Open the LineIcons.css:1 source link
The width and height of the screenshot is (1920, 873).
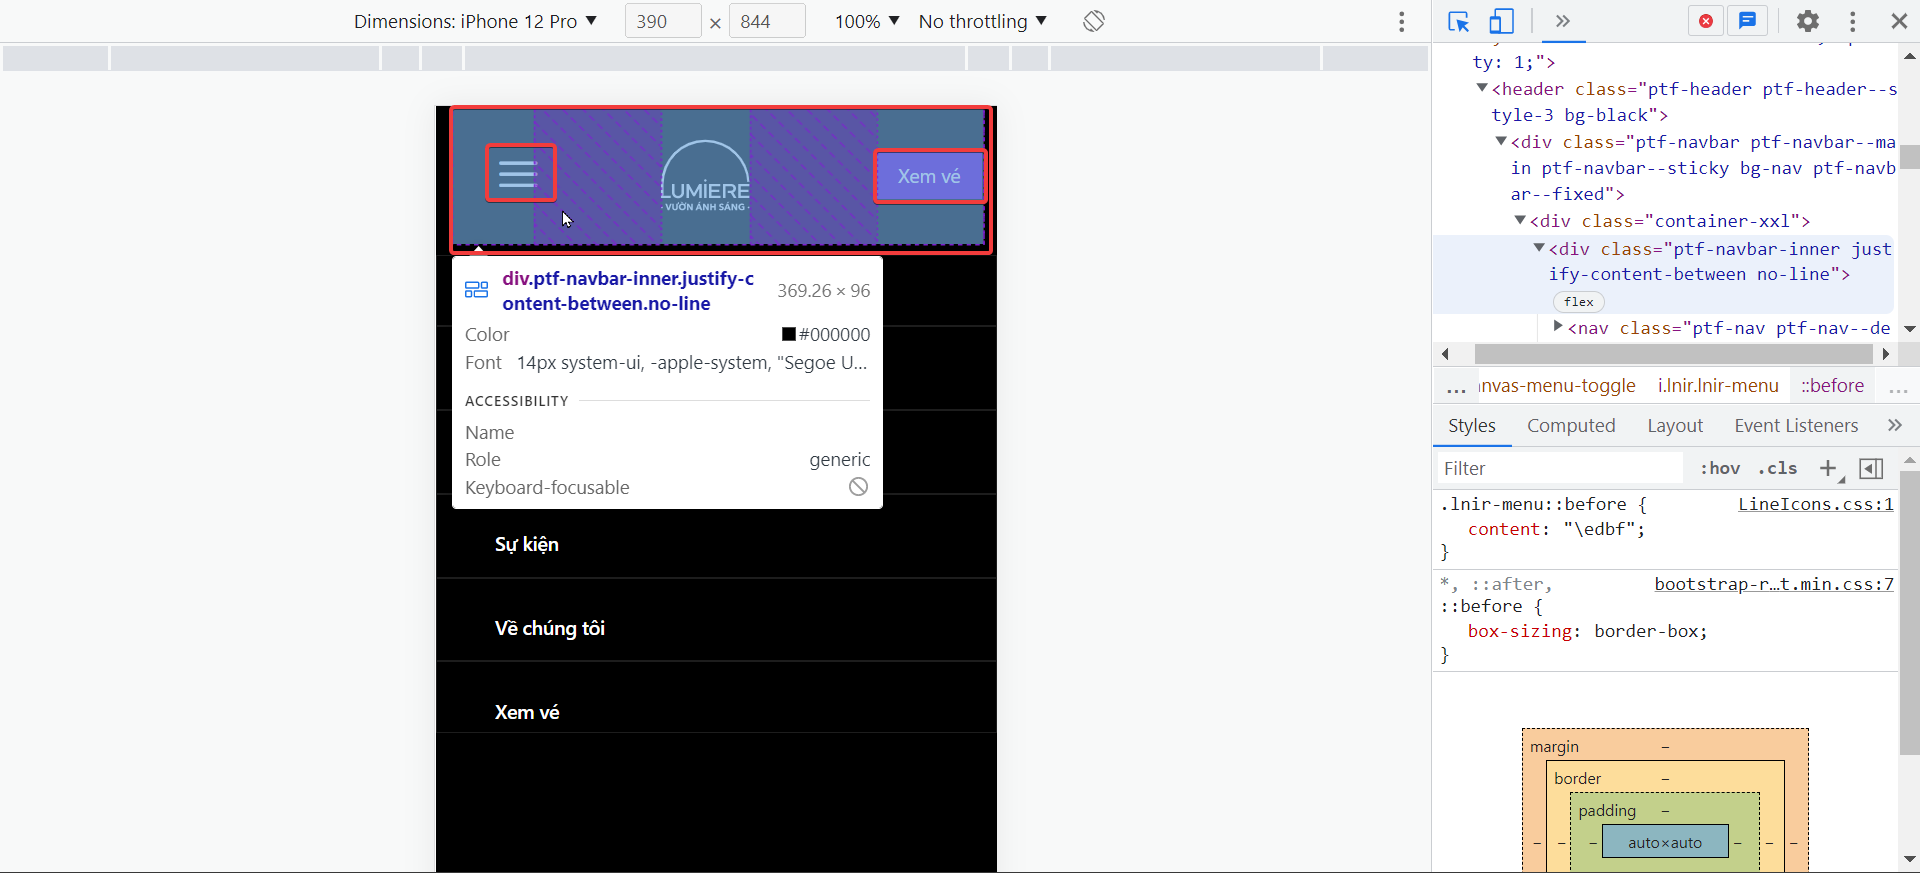point(1815,504)
